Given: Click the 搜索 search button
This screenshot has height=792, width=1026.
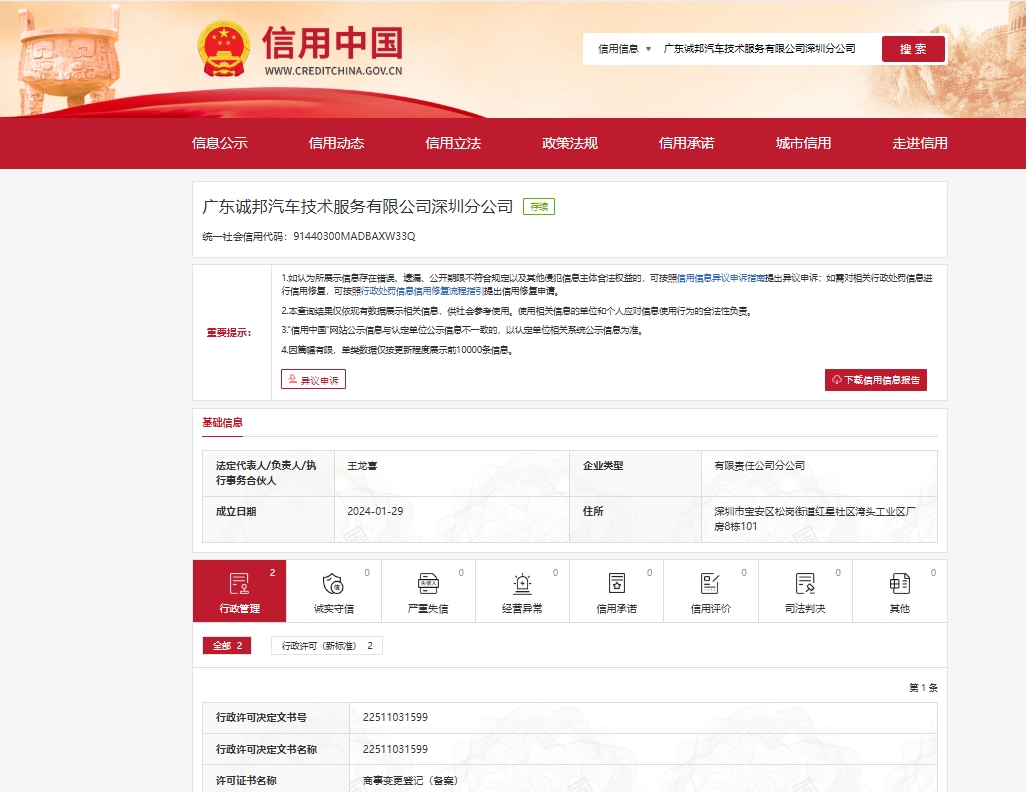Looking at the screenshot, I should click(912, 49).
